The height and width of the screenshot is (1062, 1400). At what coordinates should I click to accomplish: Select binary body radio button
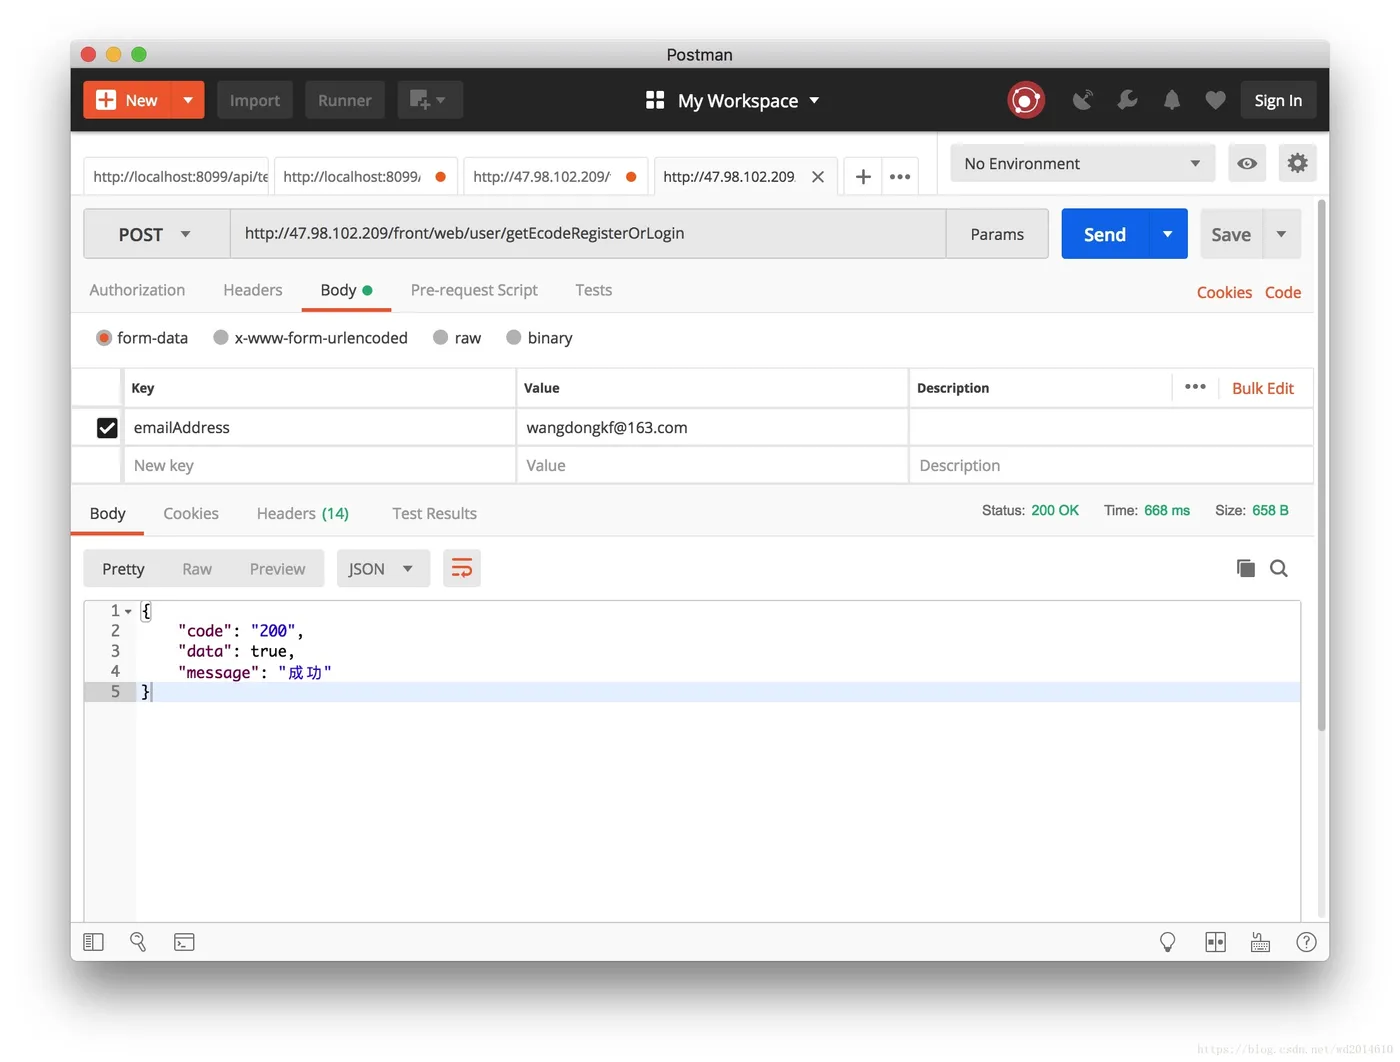pyautogui.click(x=514, y=338)
